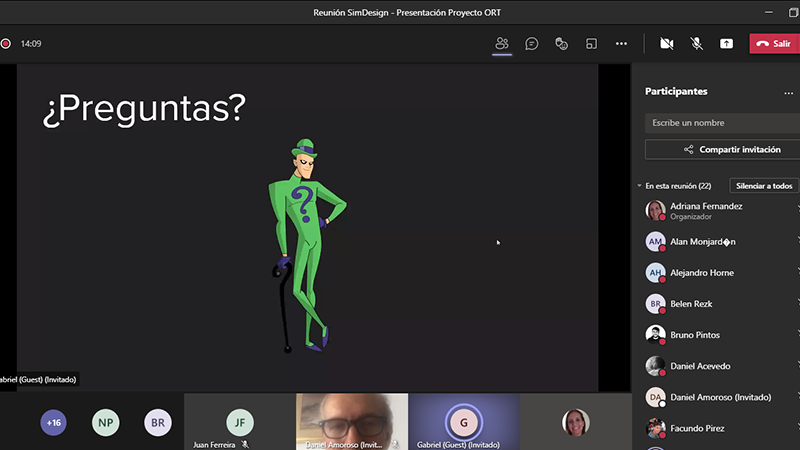
Task: Leave the meeting with Salir button
Action: (774, 44)
